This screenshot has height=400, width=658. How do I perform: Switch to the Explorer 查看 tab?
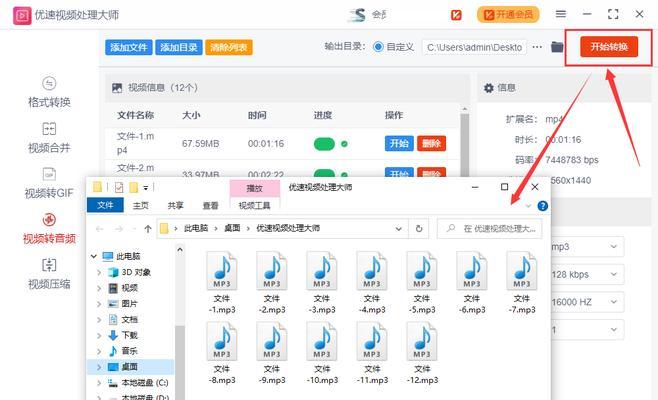pos(210,205)
